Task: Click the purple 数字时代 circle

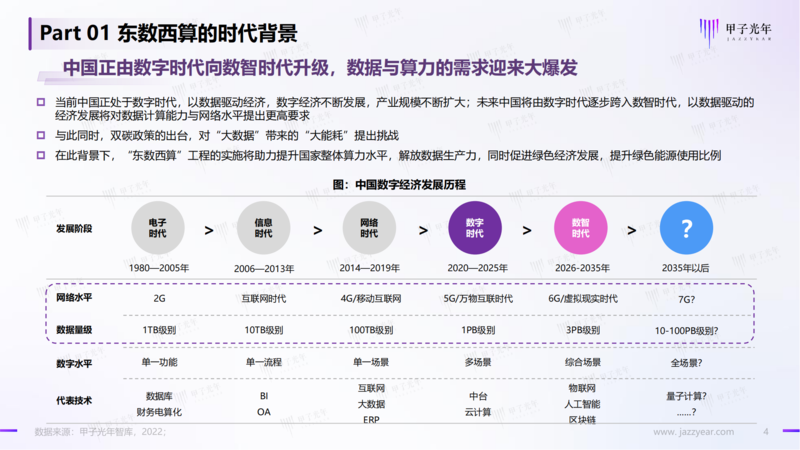Action: click(476, 229)
